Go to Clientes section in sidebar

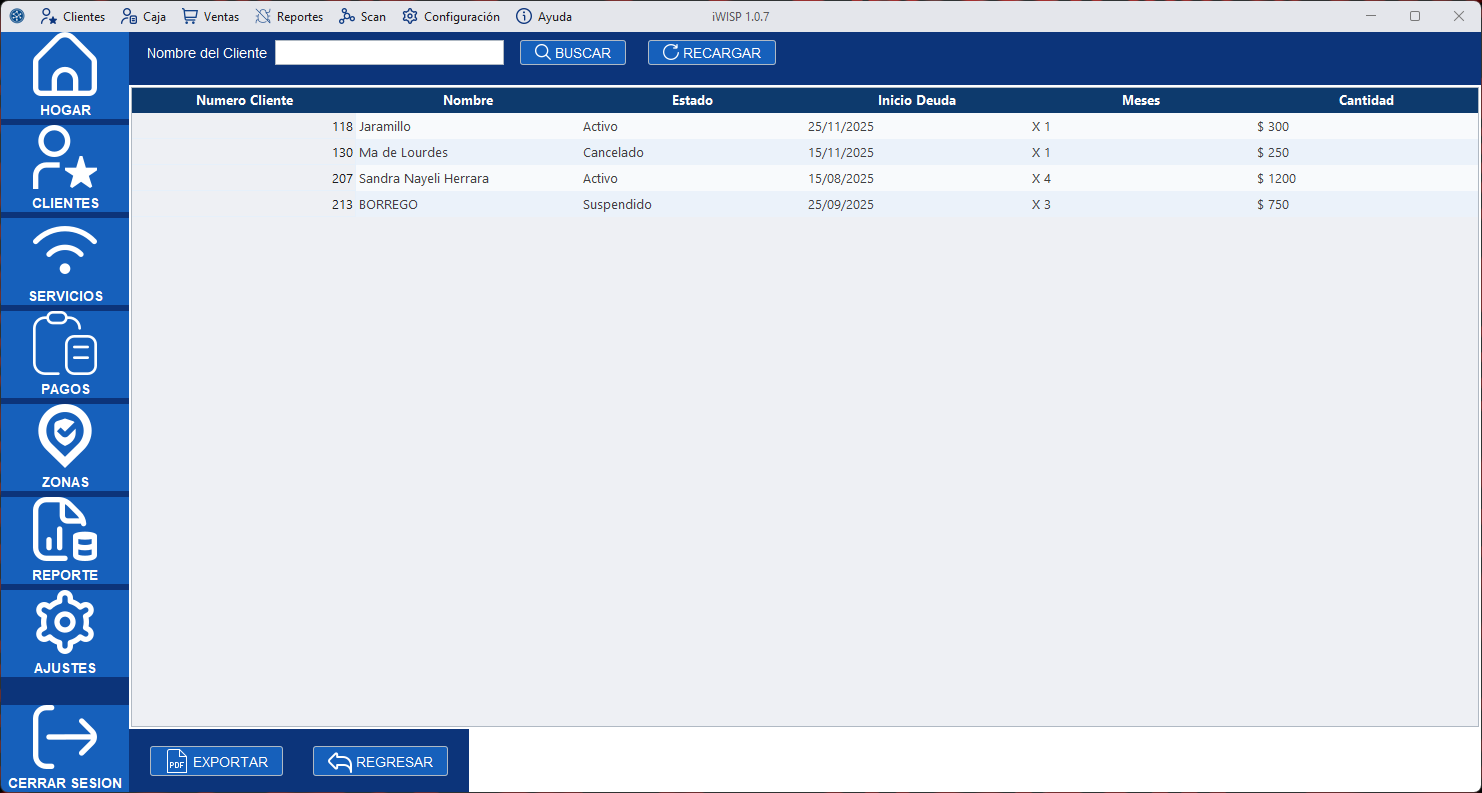tap(65, 168)
